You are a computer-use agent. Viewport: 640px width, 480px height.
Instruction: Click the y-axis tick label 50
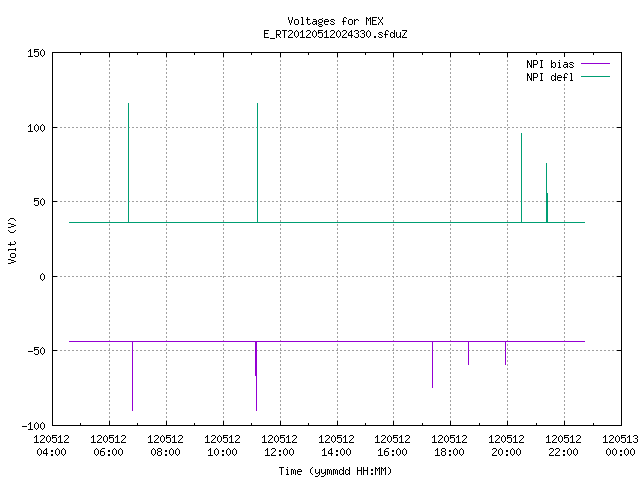(x=39, y=202)
